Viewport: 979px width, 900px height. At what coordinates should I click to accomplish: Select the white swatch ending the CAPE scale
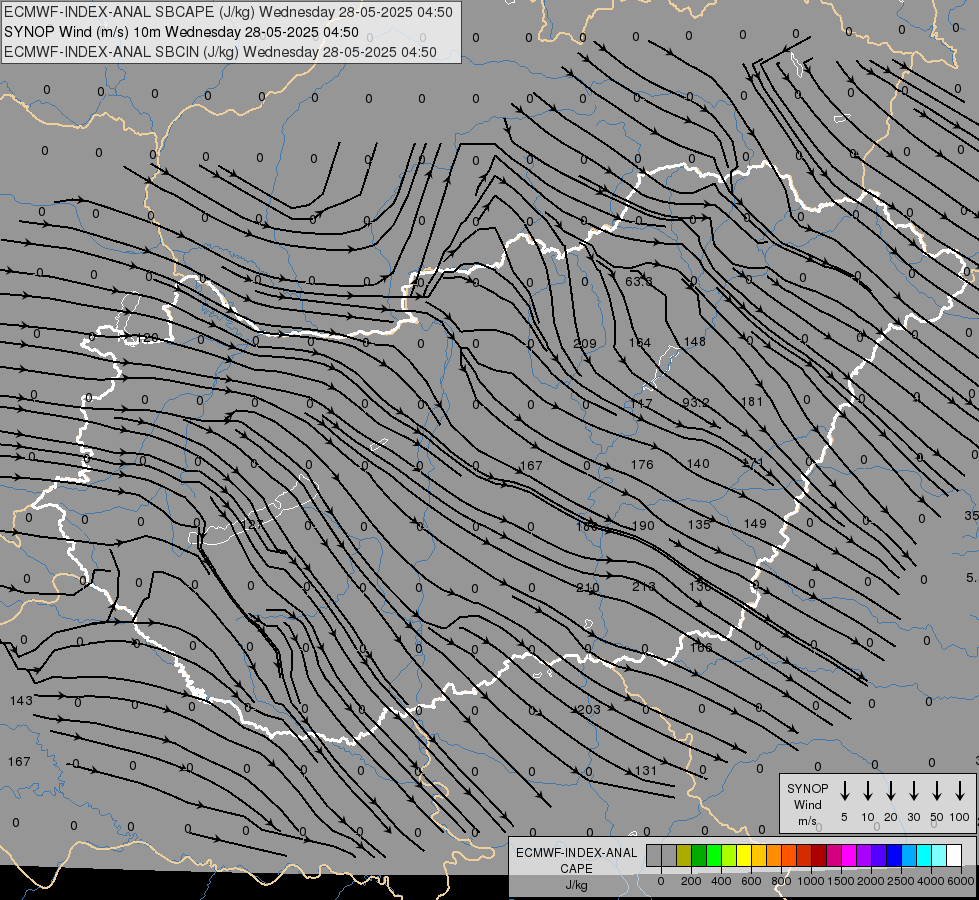953,856
